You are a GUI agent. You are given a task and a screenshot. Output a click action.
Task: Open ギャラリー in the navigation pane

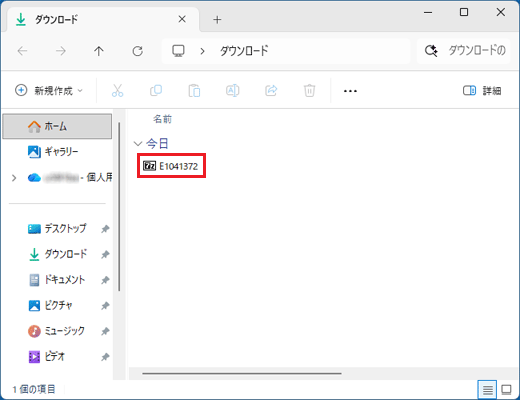pos(53,152)
